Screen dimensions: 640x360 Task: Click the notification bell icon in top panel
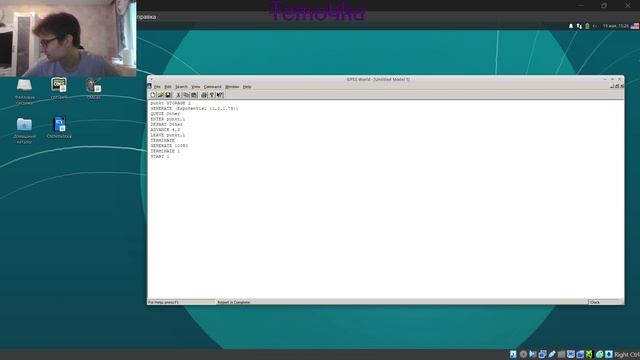coord(571,26)
